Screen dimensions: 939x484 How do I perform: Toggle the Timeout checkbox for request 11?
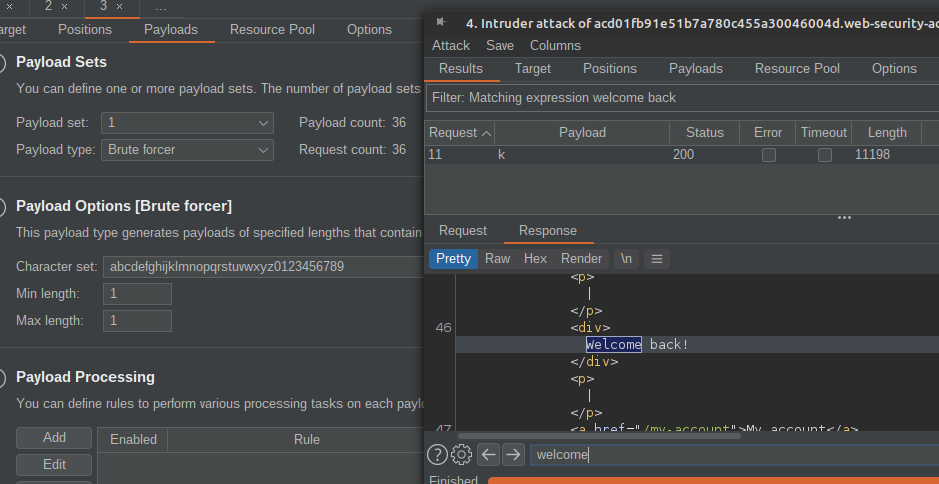[824, 155]
